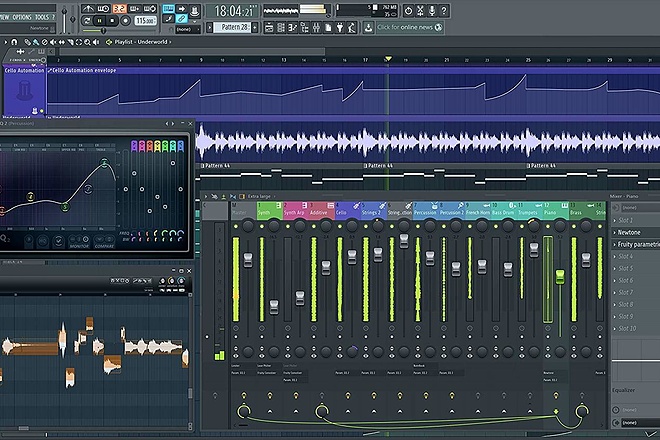The height and width of the screenshot is (440, 660).
Task: Mute the Piano mixer track LED
Action: tap(548, 227)
